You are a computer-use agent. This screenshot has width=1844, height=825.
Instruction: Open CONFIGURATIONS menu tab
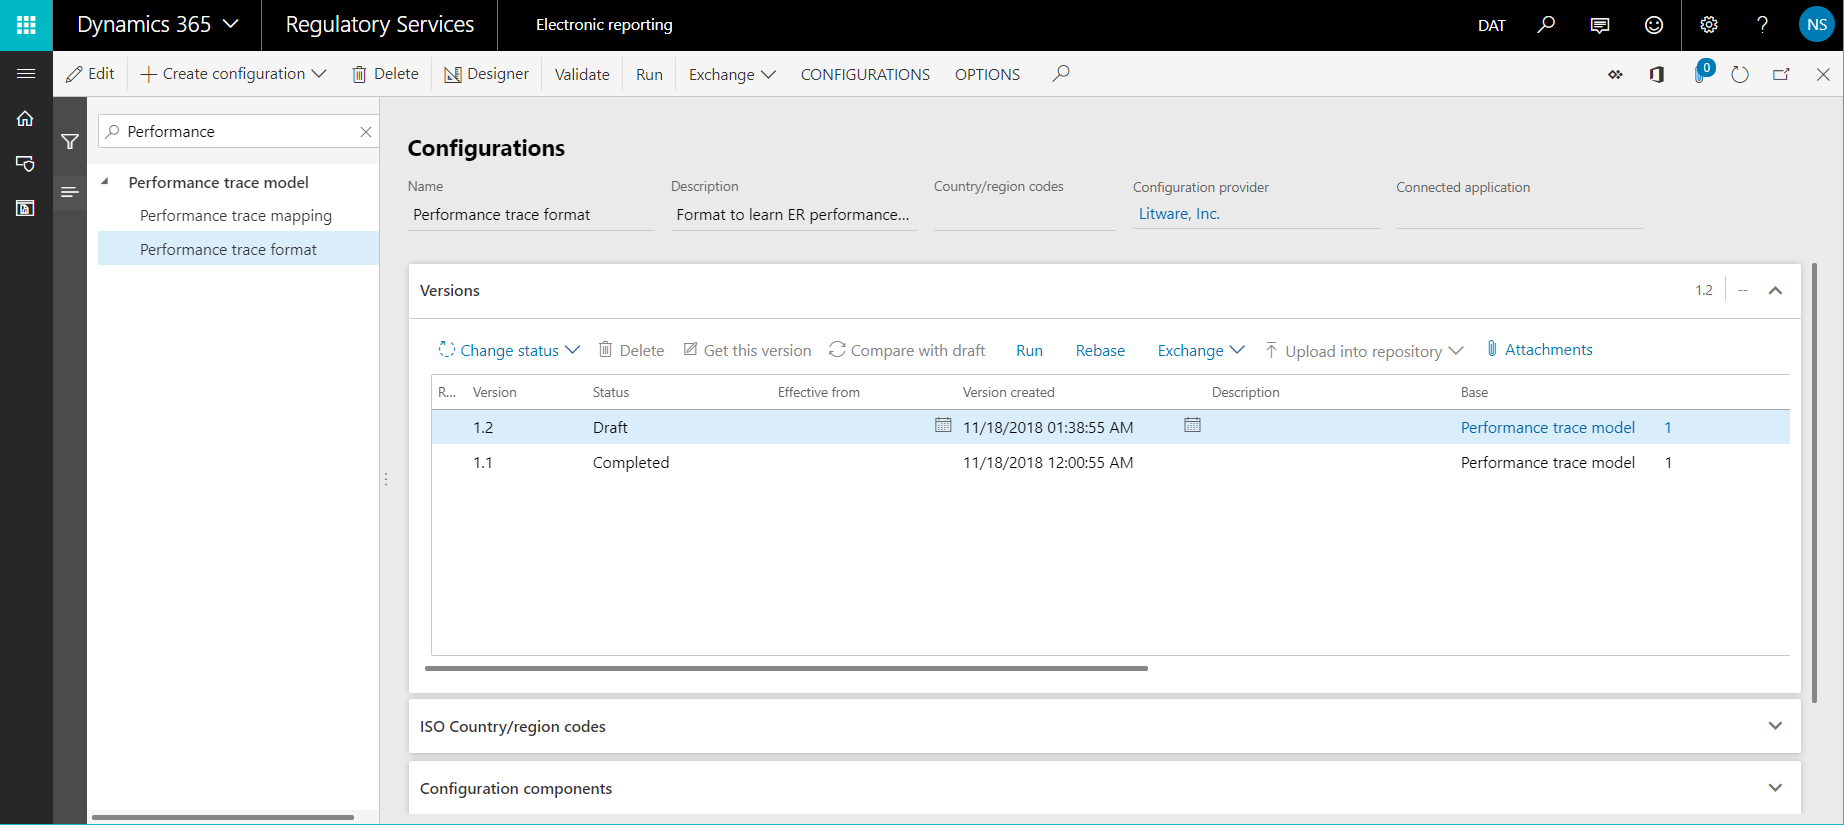865,74
